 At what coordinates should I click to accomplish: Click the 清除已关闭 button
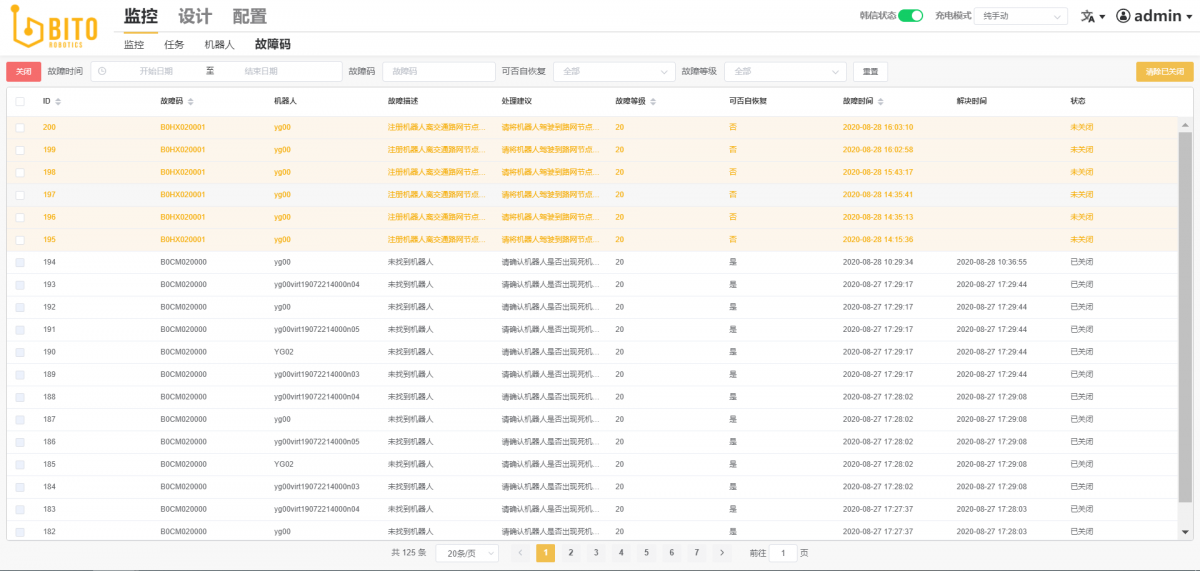click(1164, 71)
